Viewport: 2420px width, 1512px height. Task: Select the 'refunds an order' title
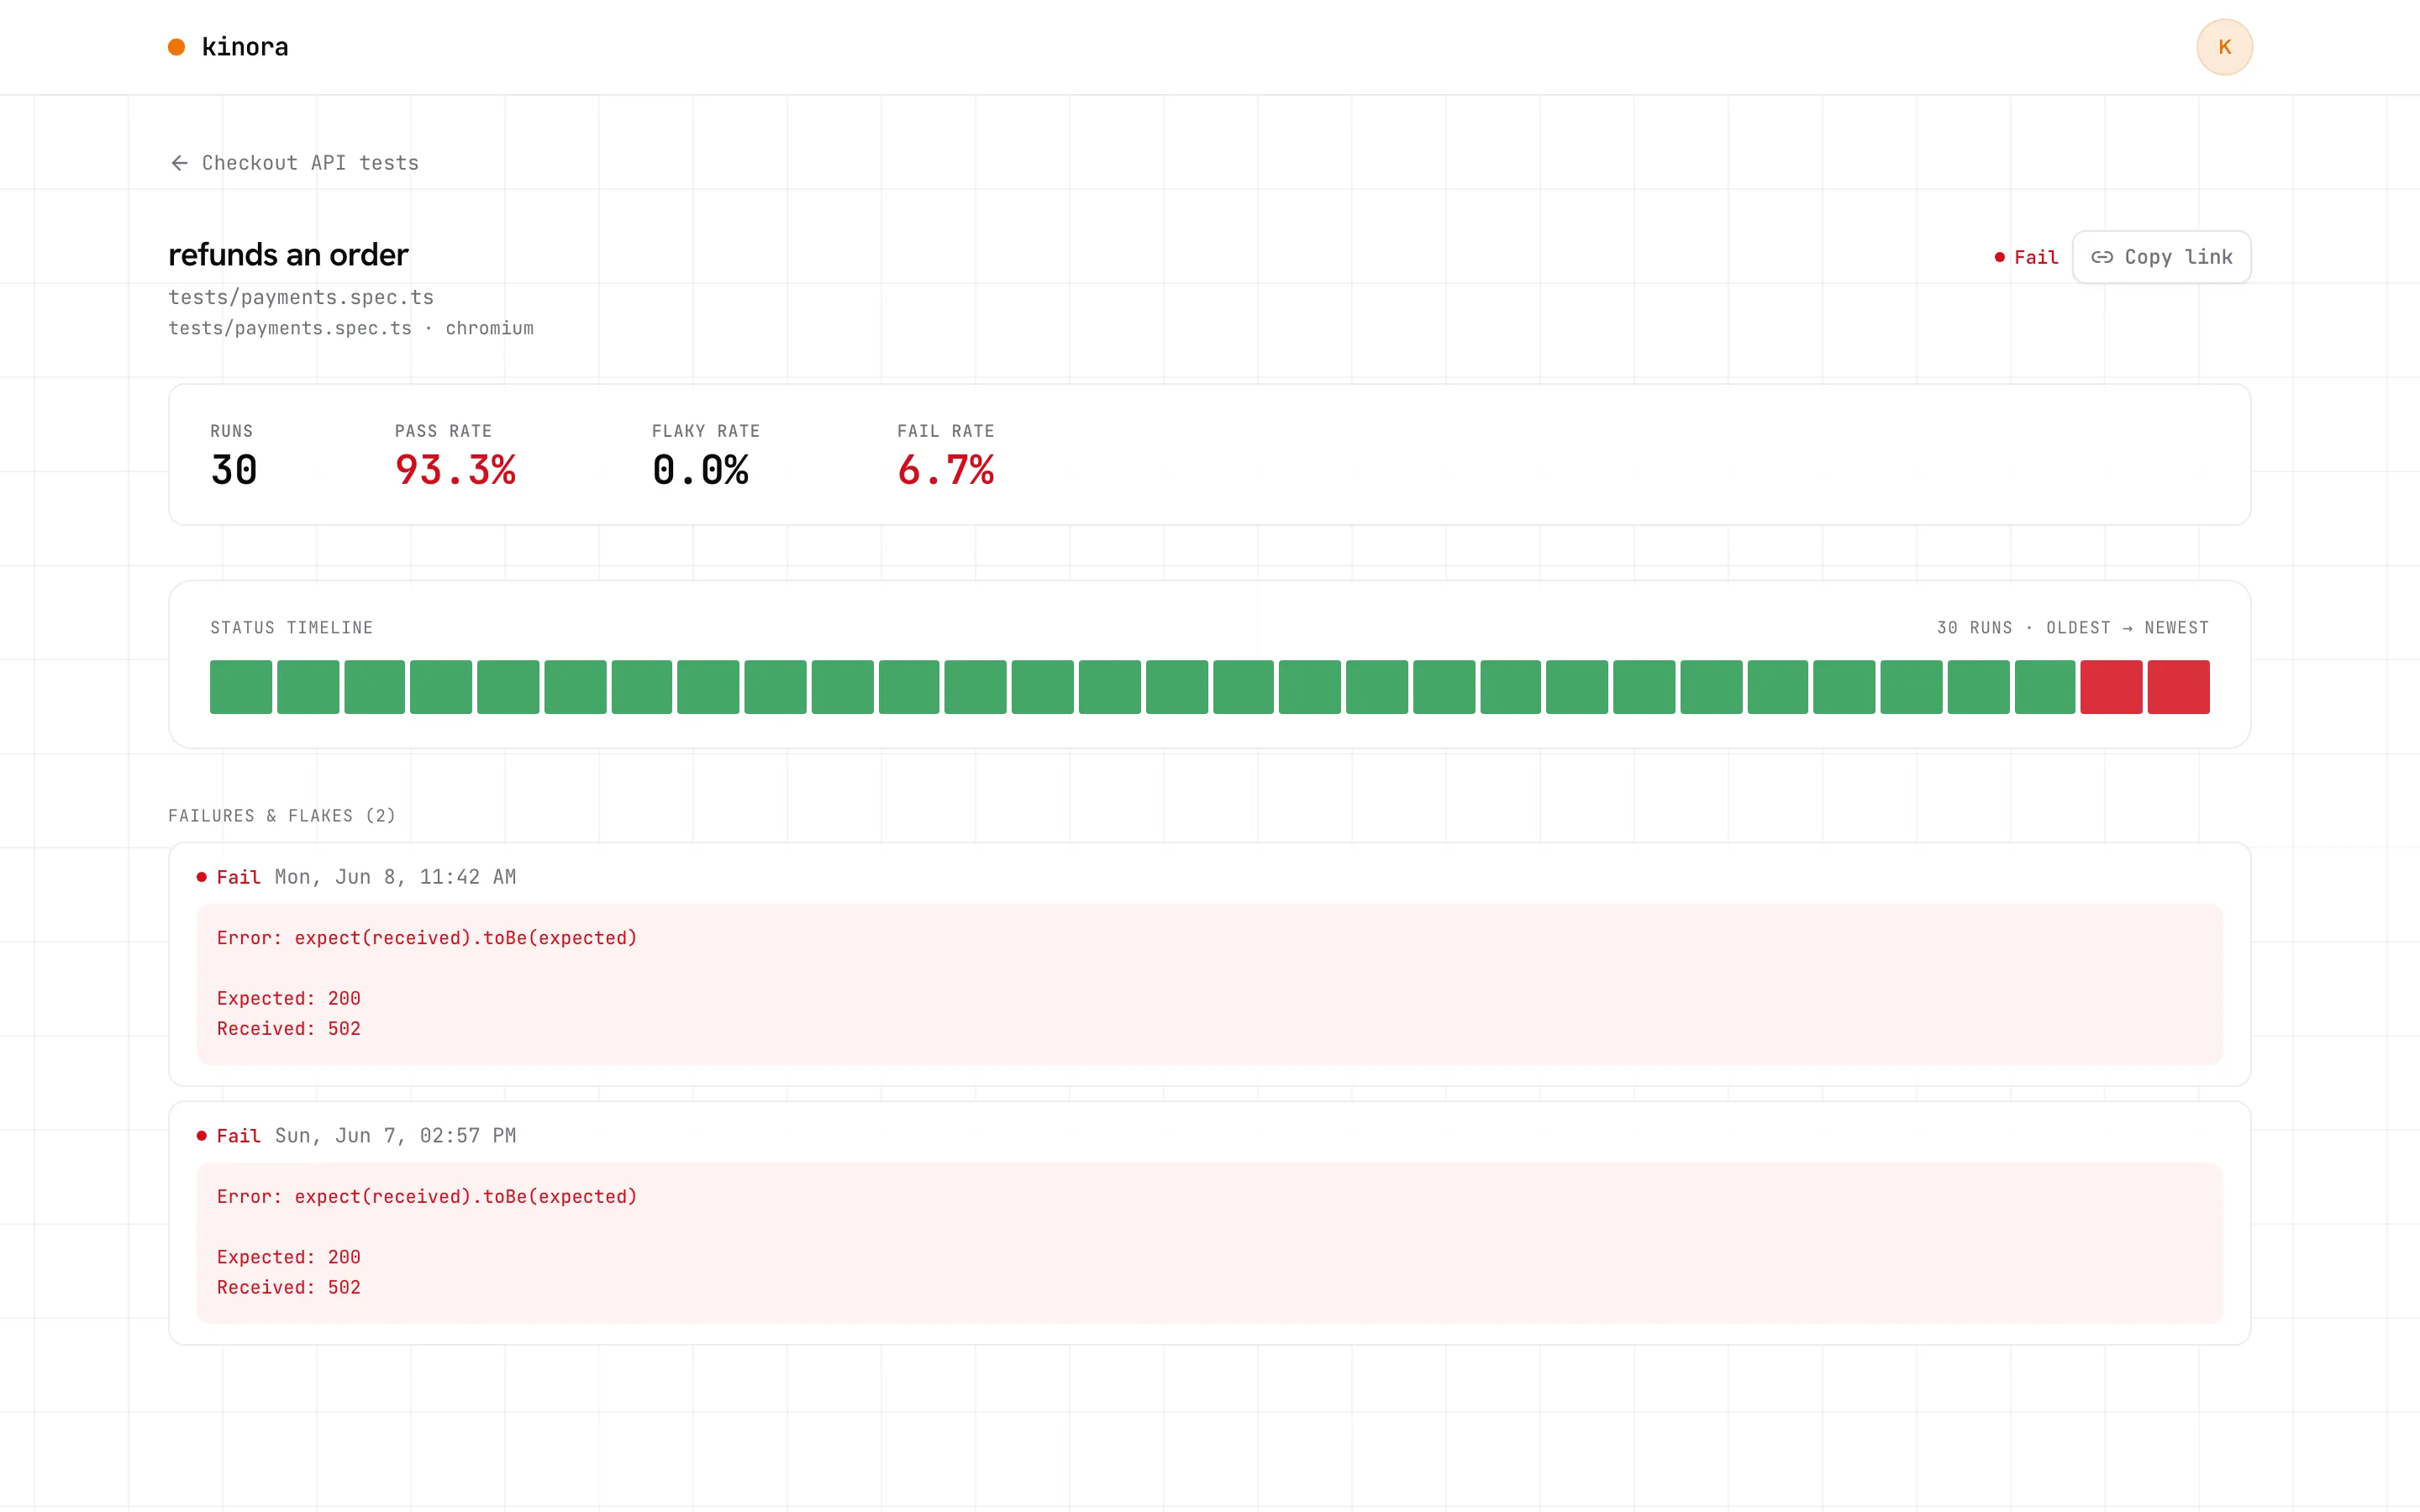[x=288, y=255]
